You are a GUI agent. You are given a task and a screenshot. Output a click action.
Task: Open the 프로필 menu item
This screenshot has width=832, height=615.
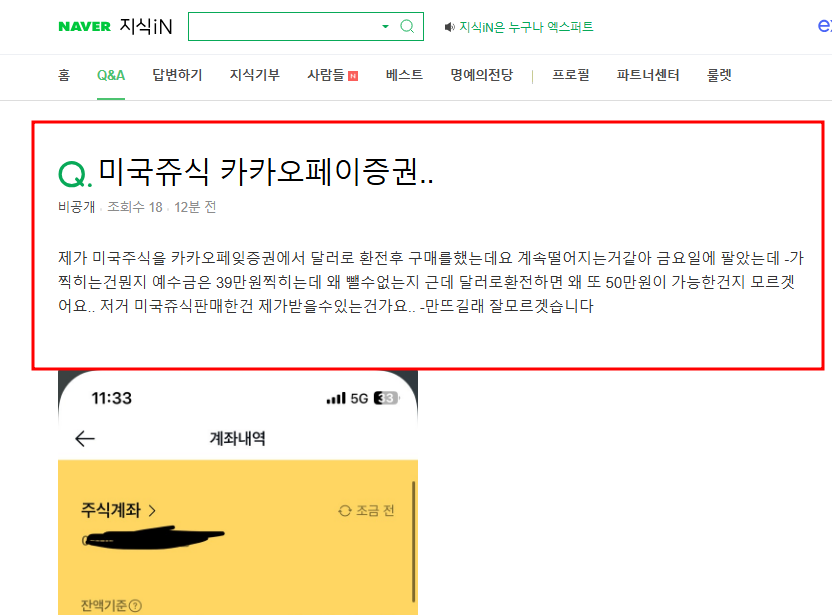(x=571, y=75)
